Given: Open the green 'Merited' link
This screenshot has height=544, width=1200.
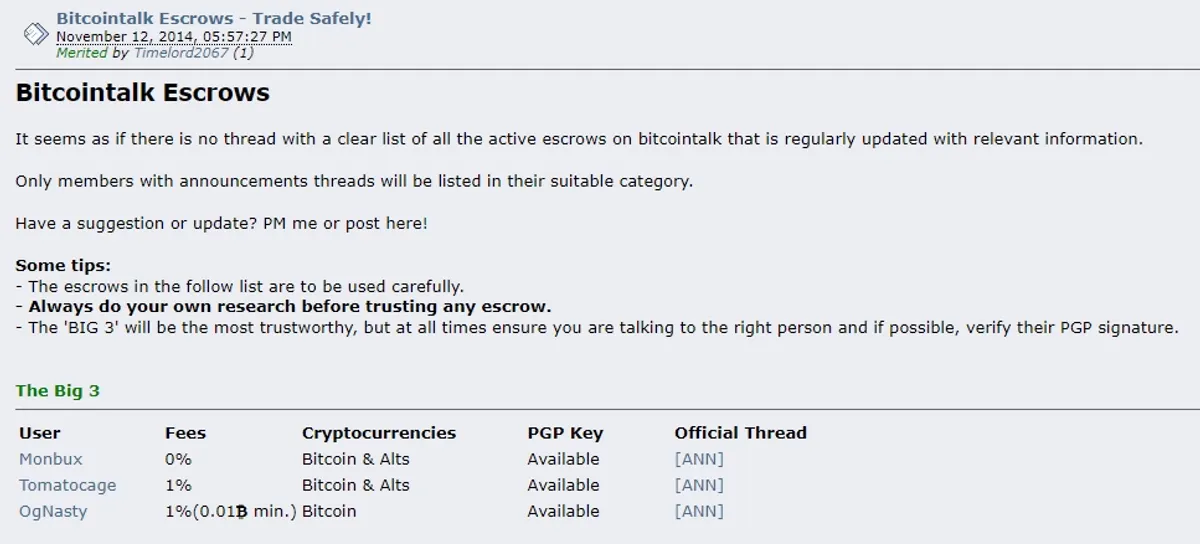Looking at the screenshot, I should coord(81,53).
